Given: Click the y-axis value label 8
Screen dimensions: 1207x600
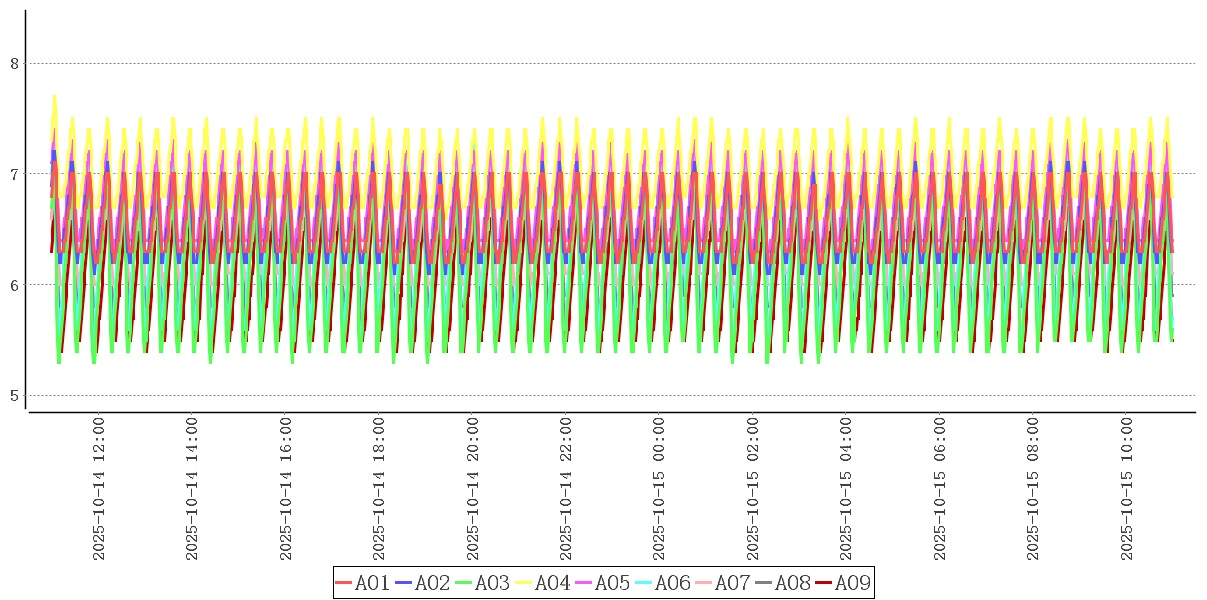Looking at the screenshot, I should click(x=14, y=64).
